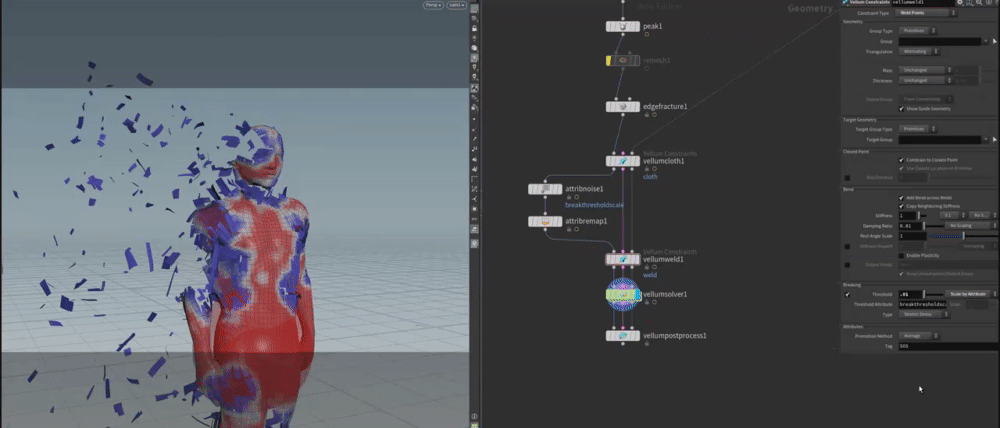The height and width of the screenshot is (428, 1000).
Task: Select the attribnoise1 node icon
Action: 545,189
